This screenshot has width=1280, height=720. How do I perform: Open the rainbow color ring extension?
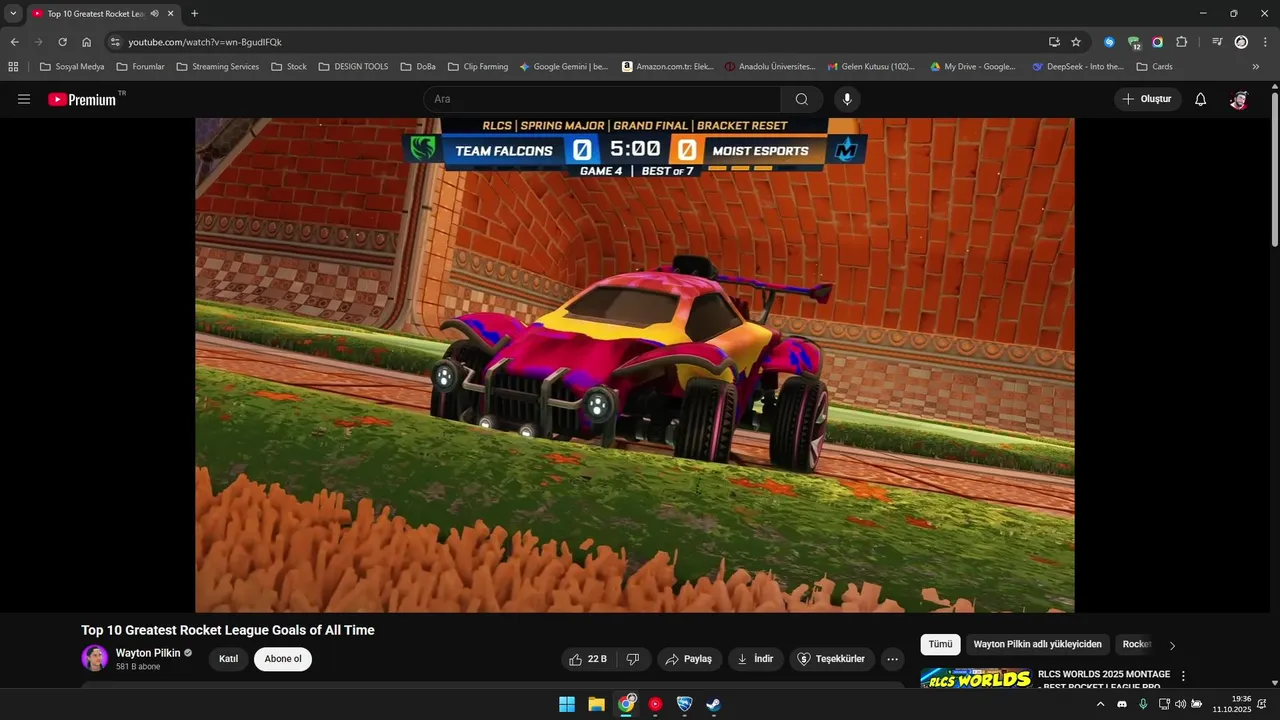point(1157,42)
